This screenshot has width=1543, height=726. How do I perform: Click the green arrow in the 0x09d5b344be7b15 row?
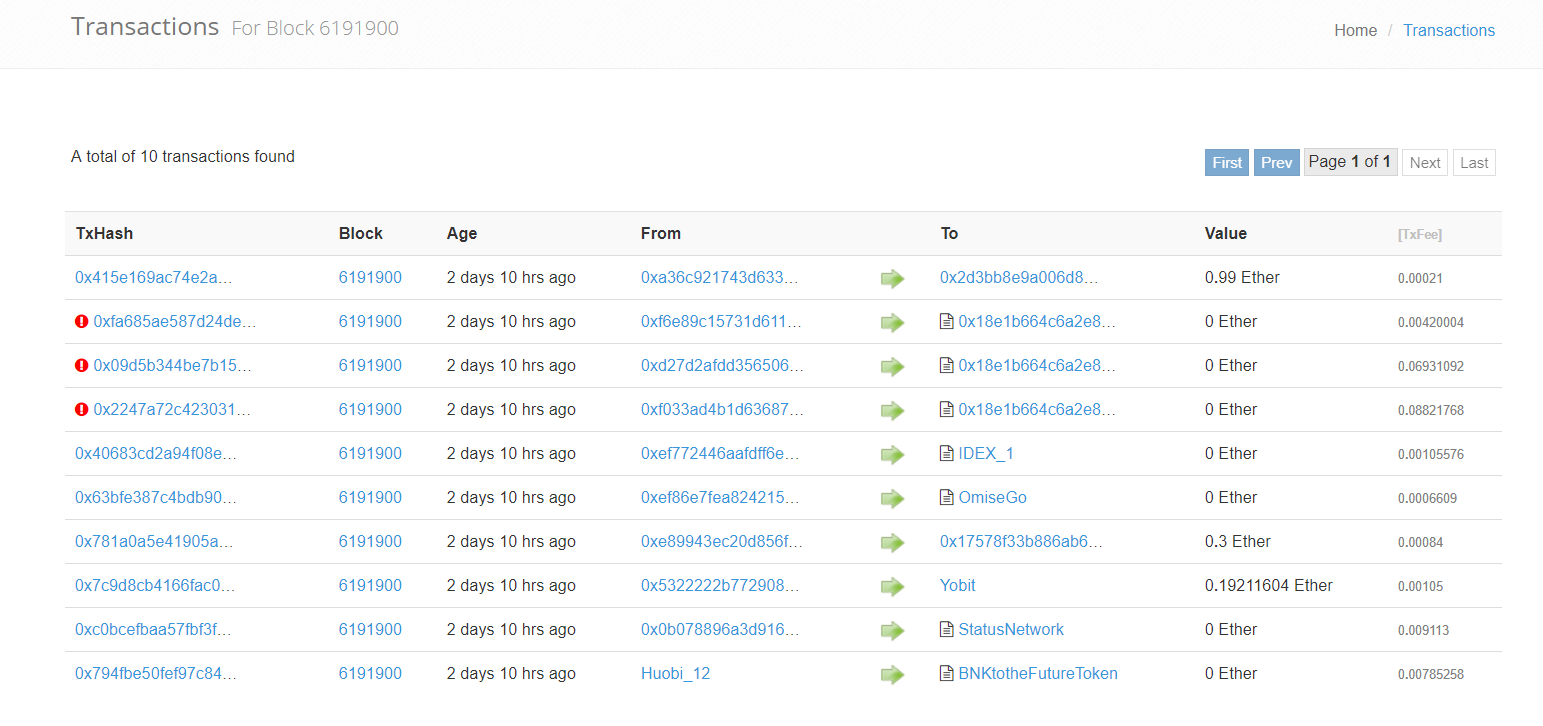pyautogui.click(x=892, y=367)
